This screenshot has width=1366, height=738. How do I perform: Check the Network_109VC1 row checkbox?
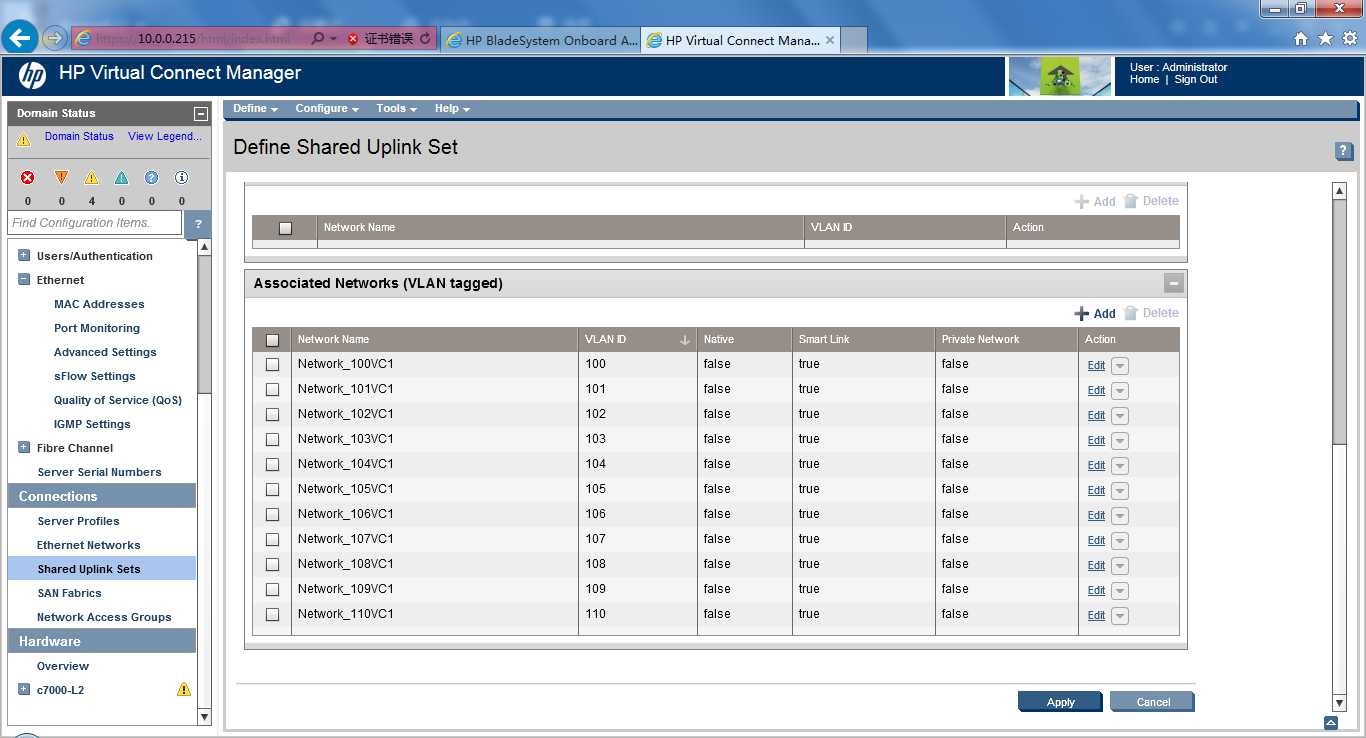coord(272,590)
